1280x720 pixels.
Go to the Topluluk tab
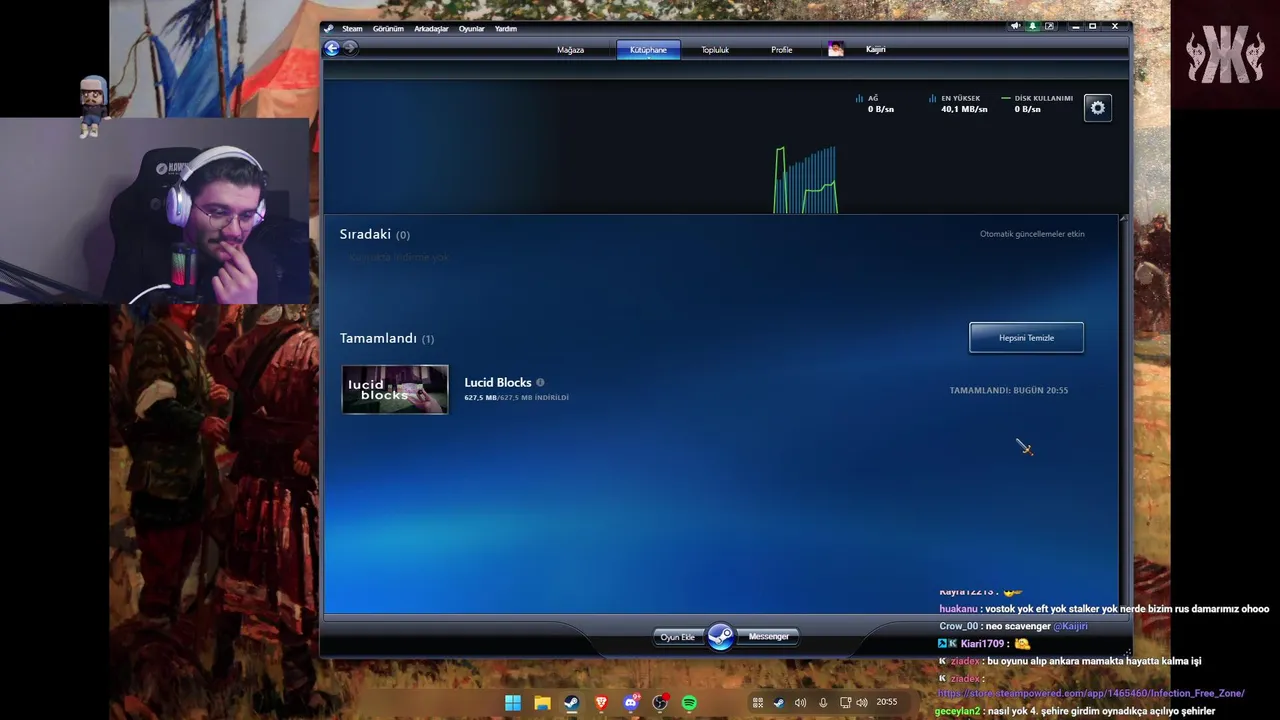pos(715,49)
